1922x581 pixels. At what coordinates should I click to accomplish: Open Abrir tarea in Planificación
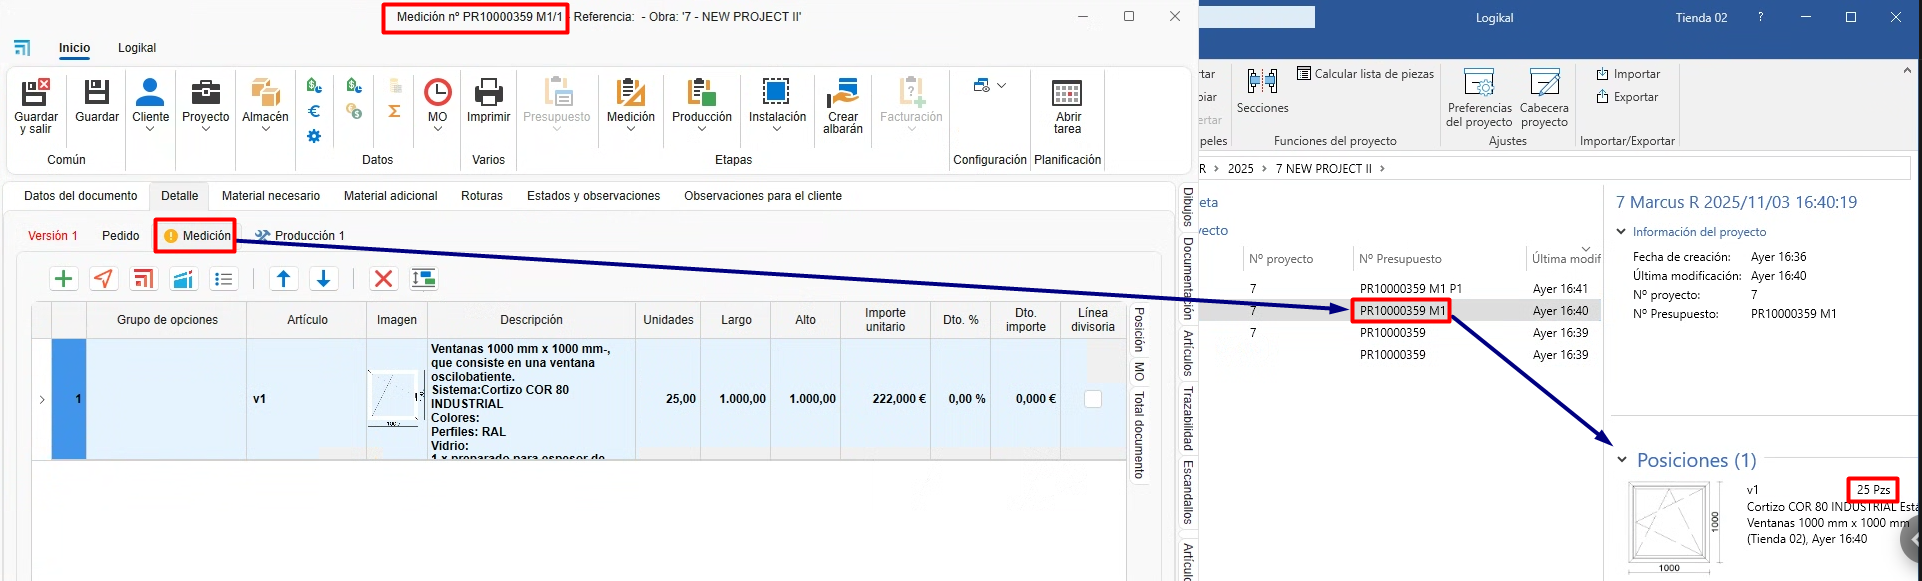pos(1067,105)
